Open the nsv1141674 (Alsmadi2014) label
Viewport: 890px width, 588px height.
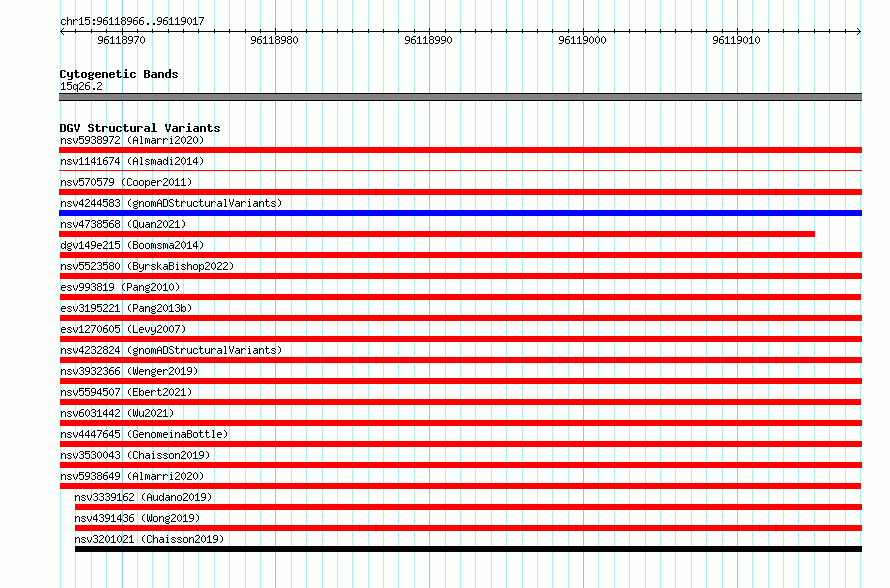132,161
